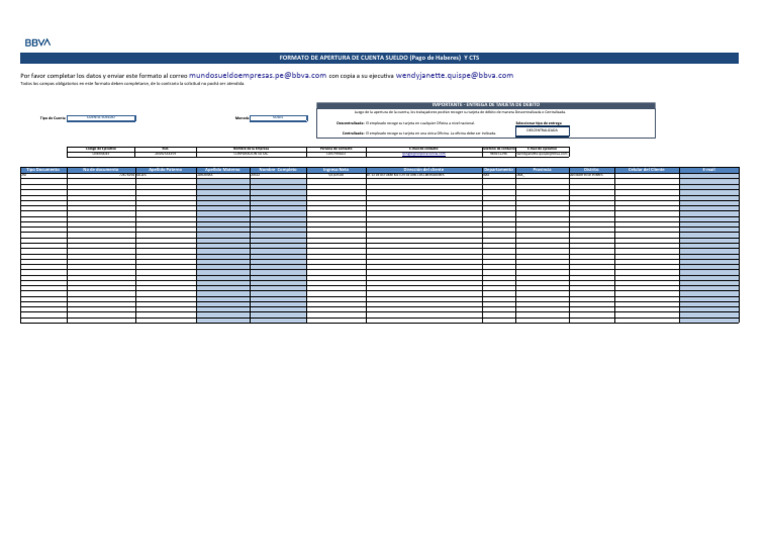Click the Departamento column header
This screenshot has width=768, height=543.
pos(499,169)
